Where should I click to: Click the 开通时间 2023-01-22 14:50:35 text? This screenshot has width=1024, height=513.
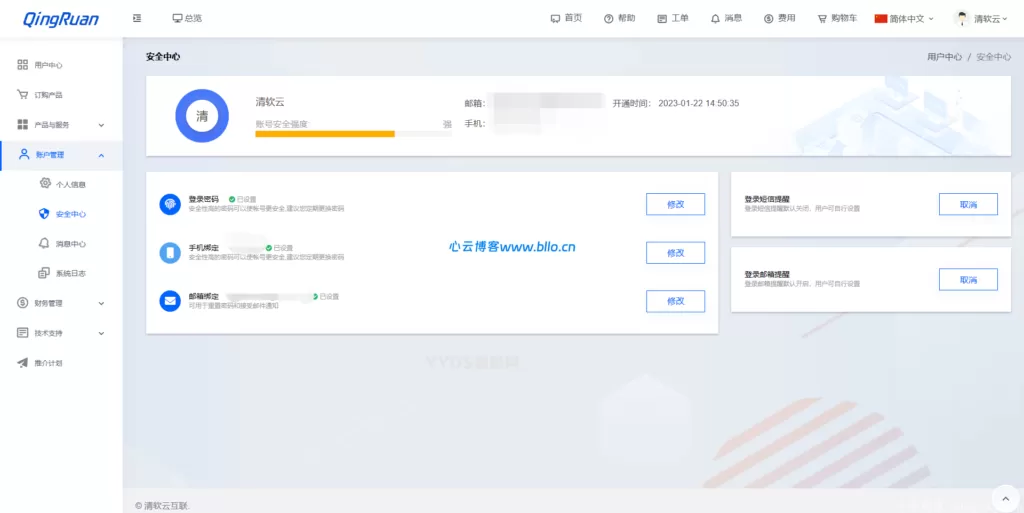(676, 103)
